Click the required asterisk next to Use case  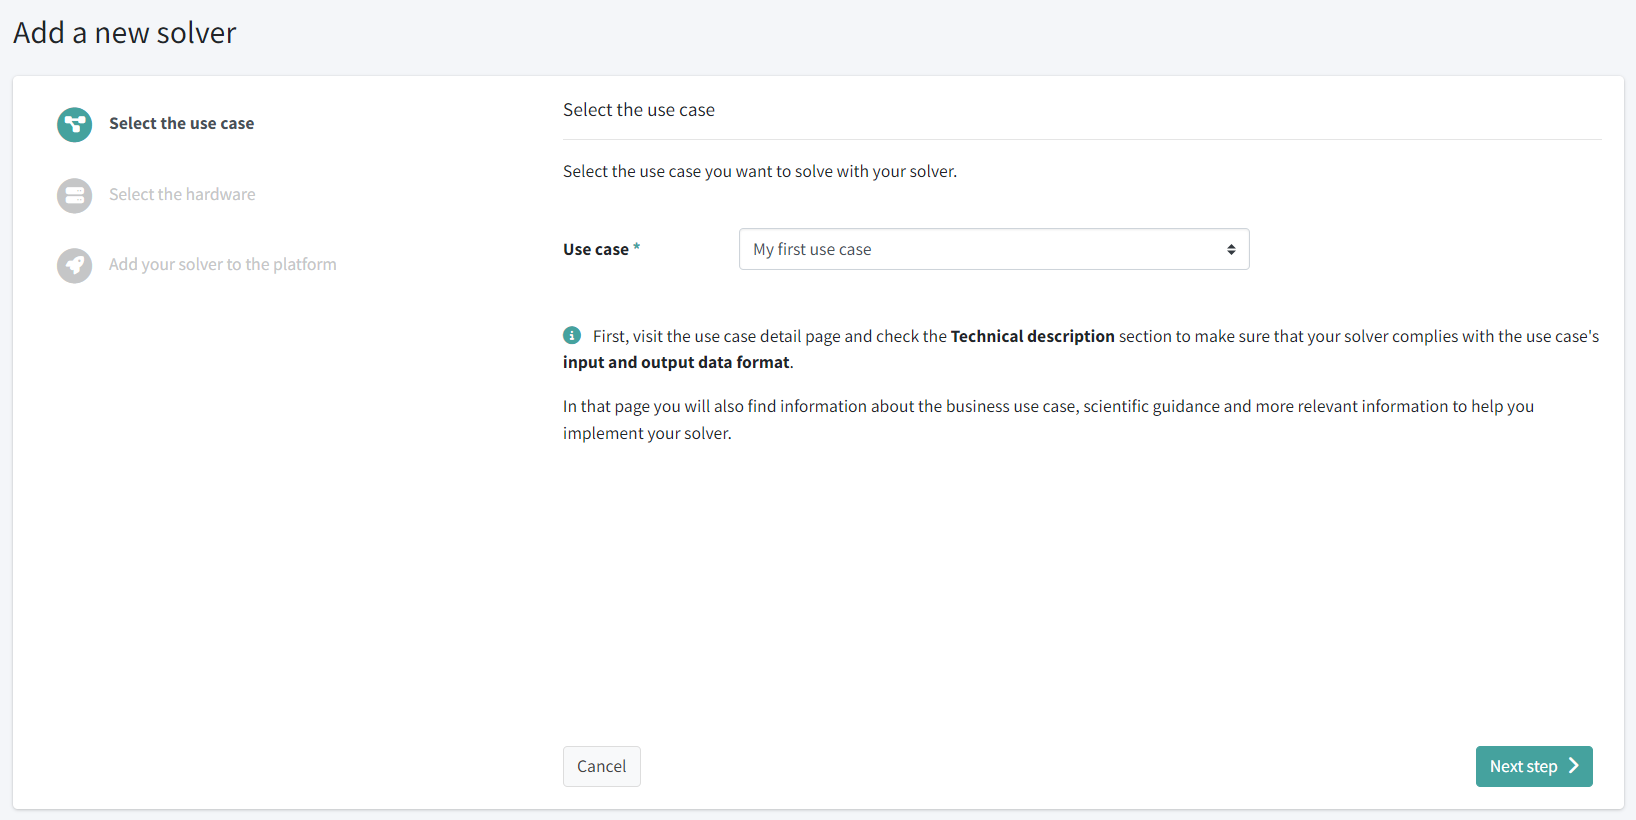[x=636, y=247]
